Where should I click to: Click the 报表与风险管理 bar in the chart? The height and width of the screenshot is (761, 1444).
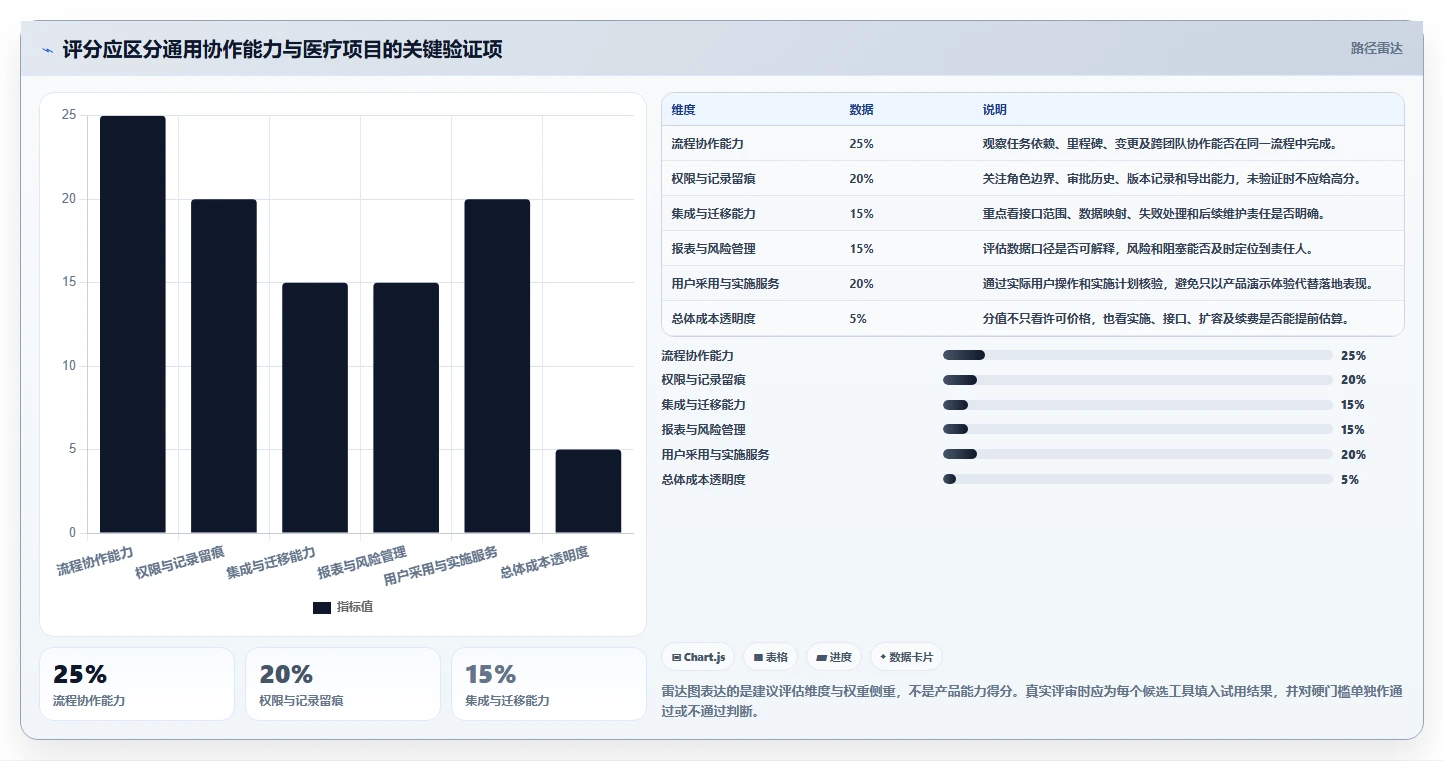click(406, 408)
